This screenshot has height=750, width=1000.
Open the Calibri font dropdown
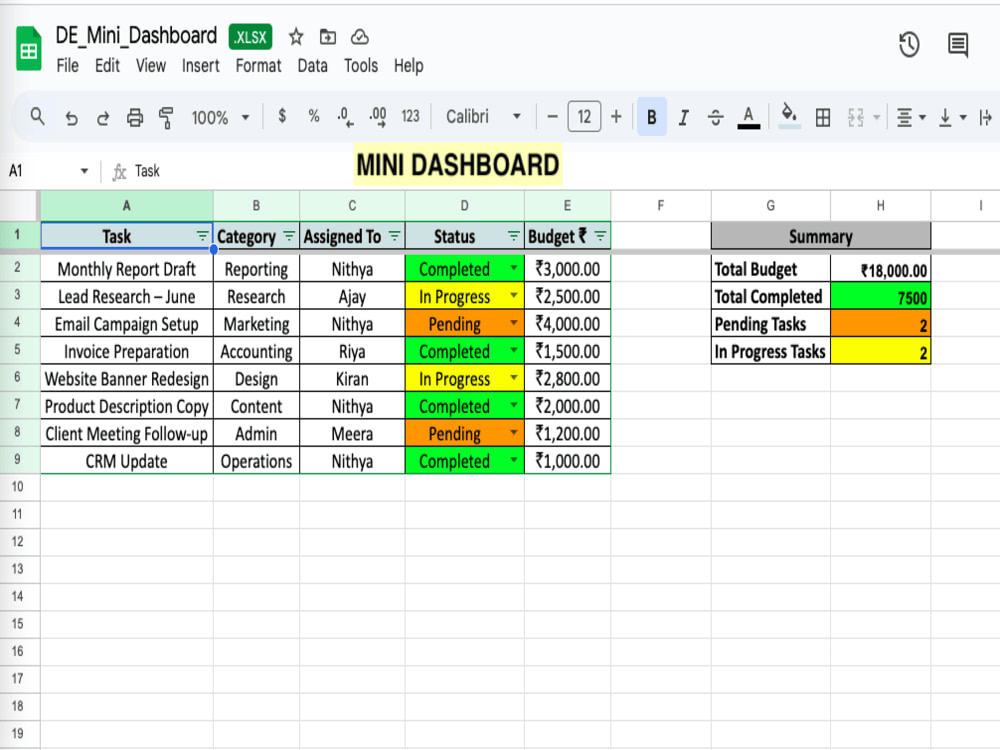pyautogui.click(x=483, y=117)
